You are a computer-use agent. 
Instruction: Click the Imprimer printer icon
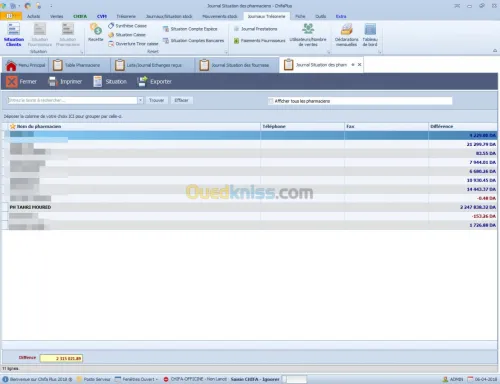[52, 81]
